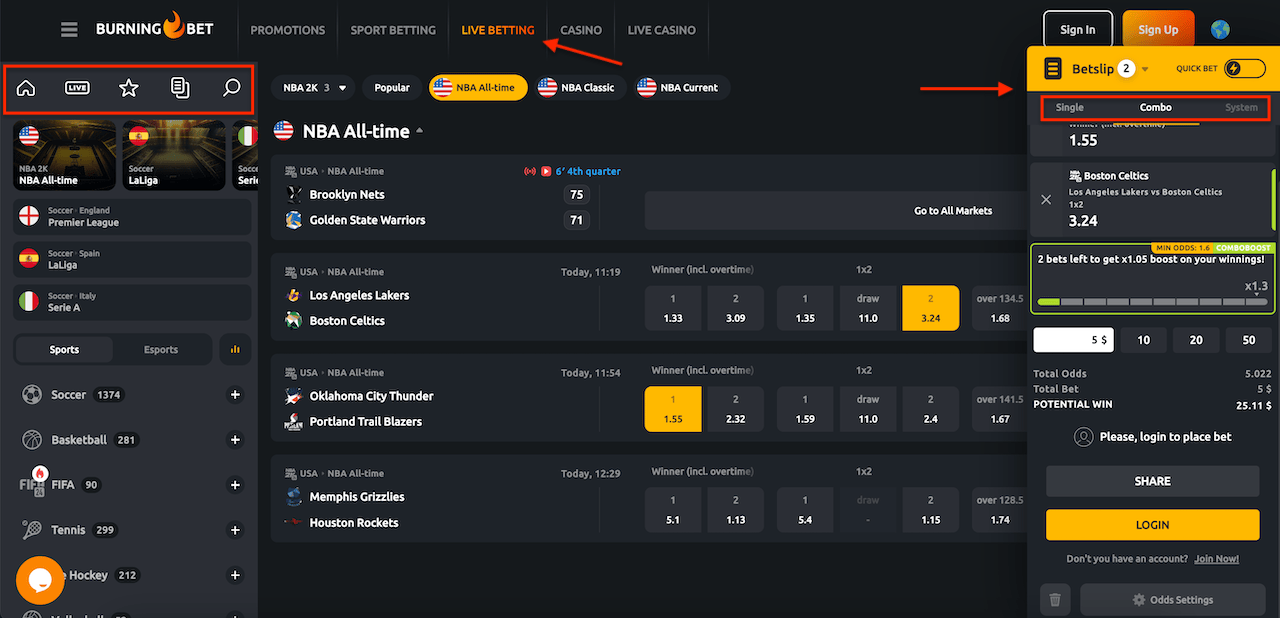Open Go to All Markets
Image resolution: width=1280 pixels, height=618 pixels.
(953, 211)
